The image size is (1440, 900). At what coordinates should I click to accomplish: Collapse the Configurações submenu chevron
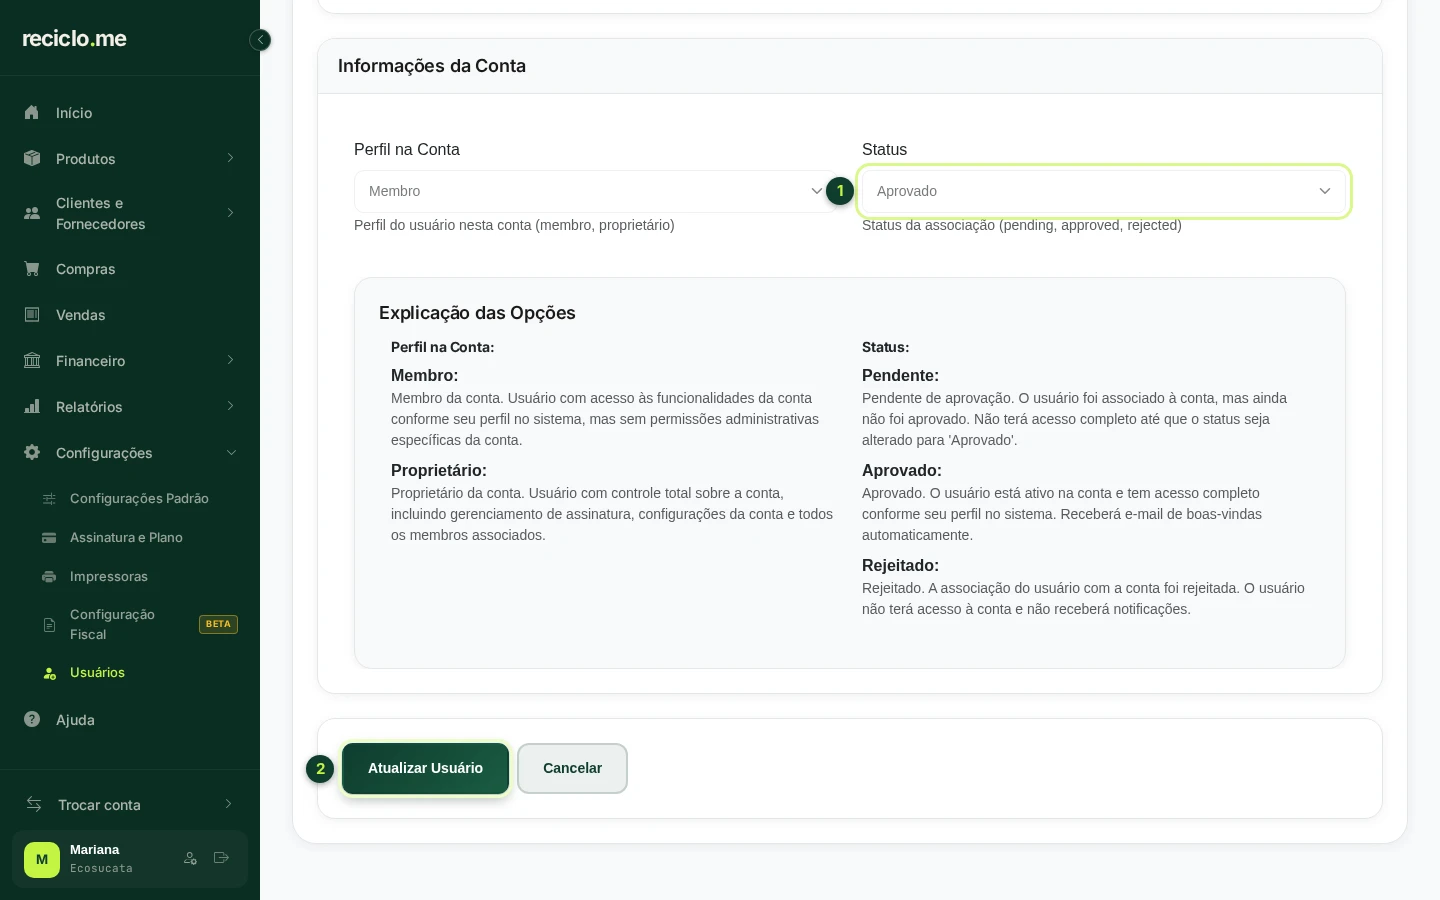pos(231,453)
